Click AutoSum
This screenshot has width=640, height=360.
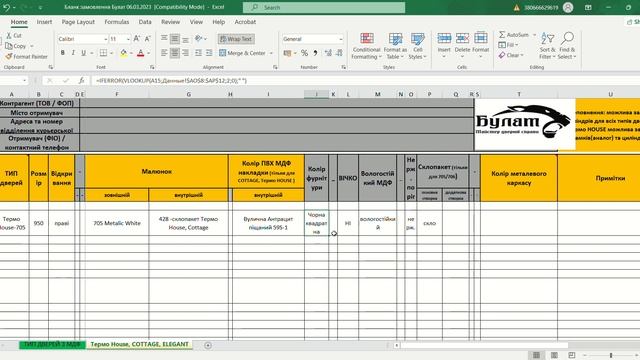pos(513,35)
